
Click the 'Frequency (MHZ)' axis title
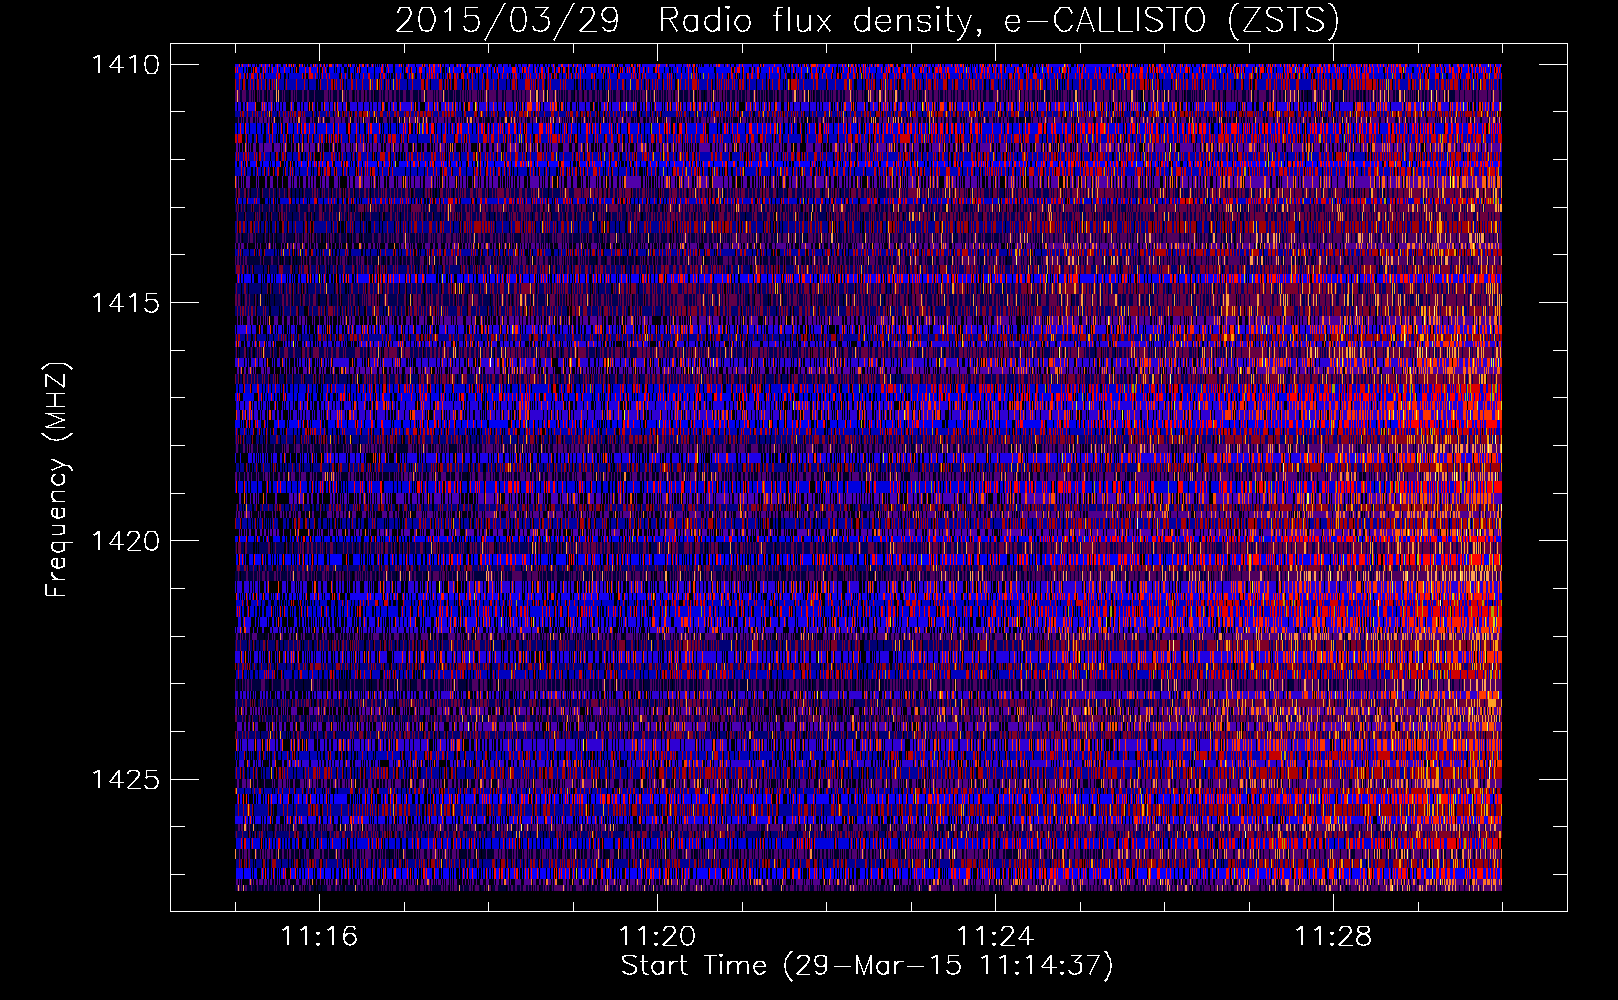(57, 480)
